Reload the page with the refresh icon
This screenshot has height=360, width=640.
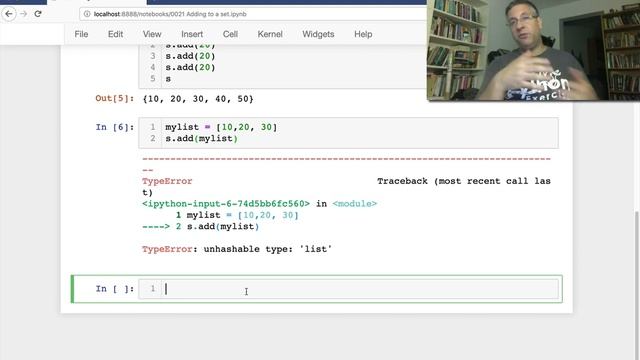point(38,14)
